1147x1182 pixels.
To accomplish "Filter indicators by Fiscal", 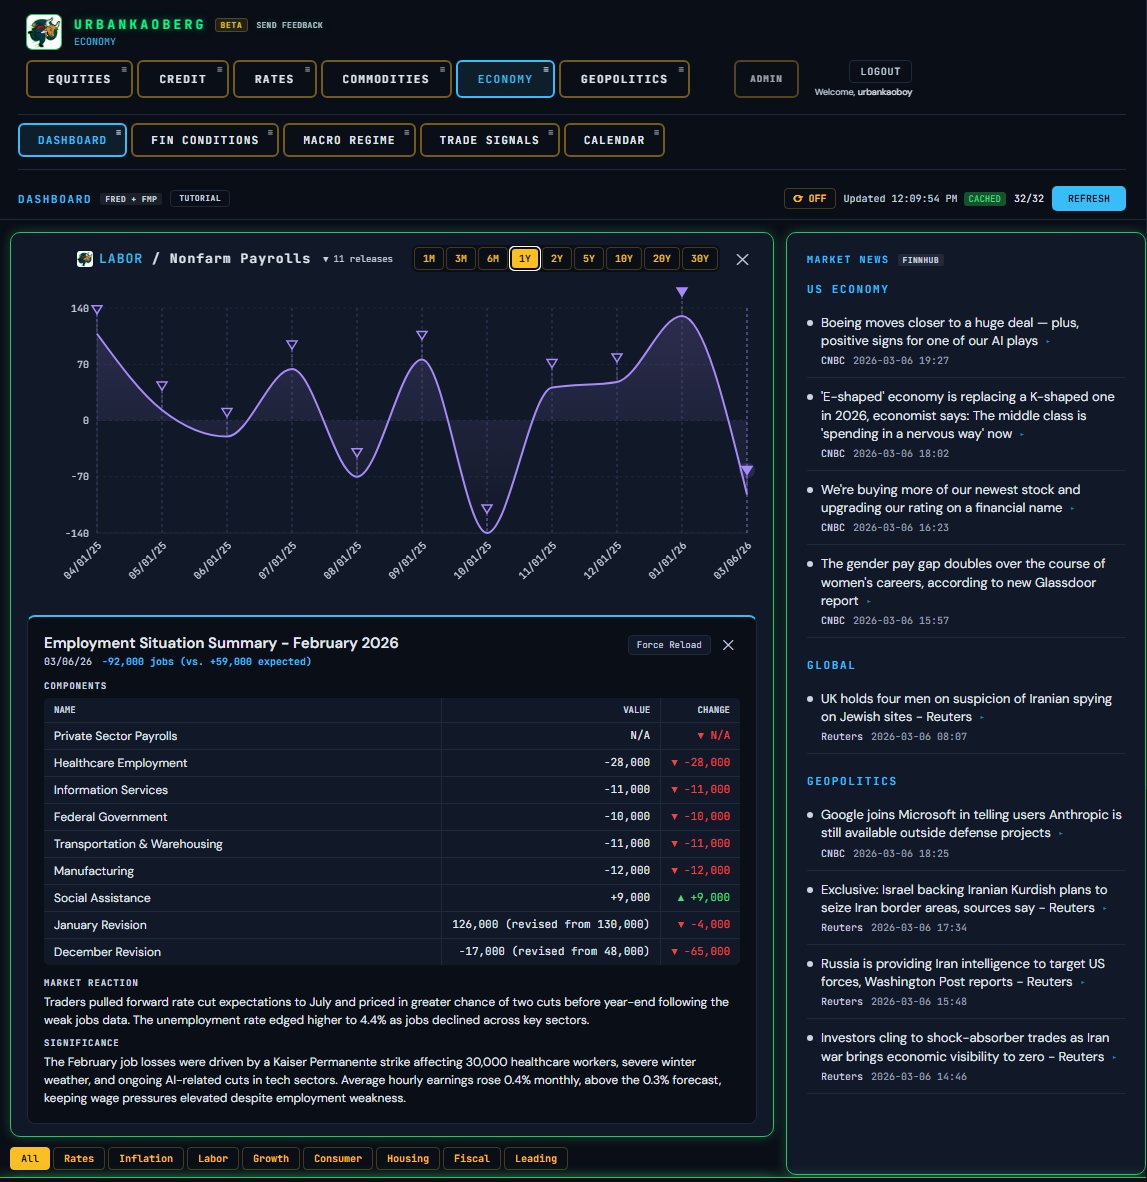I will click(472, 1159).
